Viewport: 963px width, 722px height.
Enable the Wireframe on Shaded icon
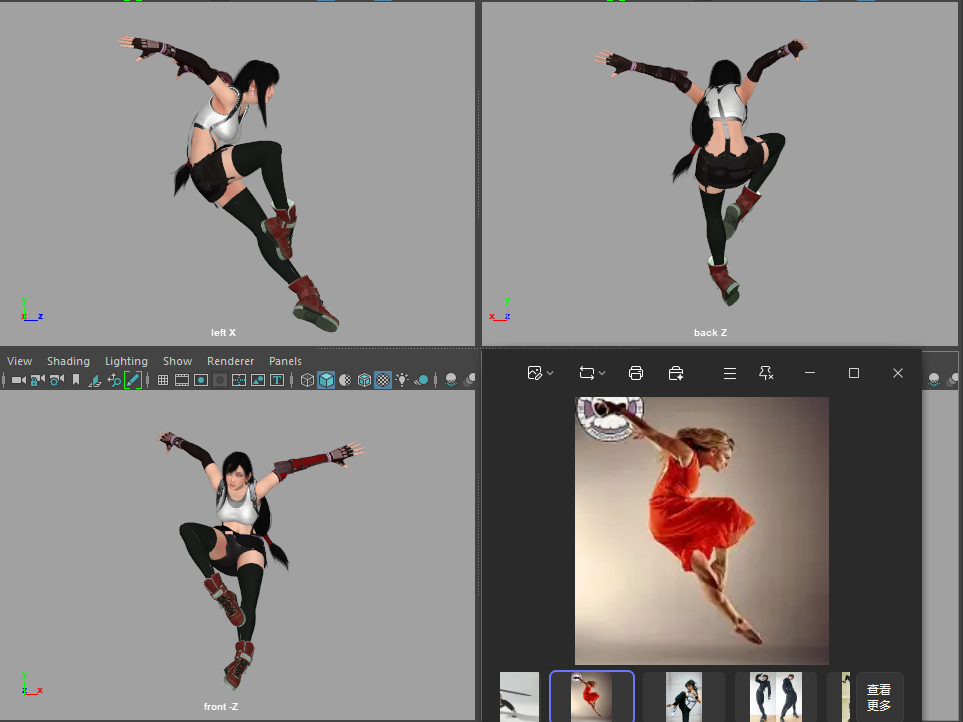click(x=364, y=380)
